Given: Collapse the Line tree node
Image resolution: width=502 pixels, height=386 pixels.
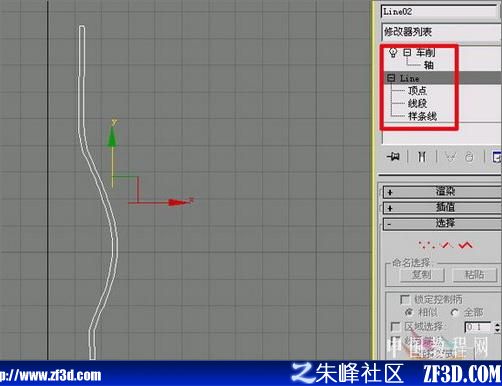Looking at the screenshot, I should (391, 78).
